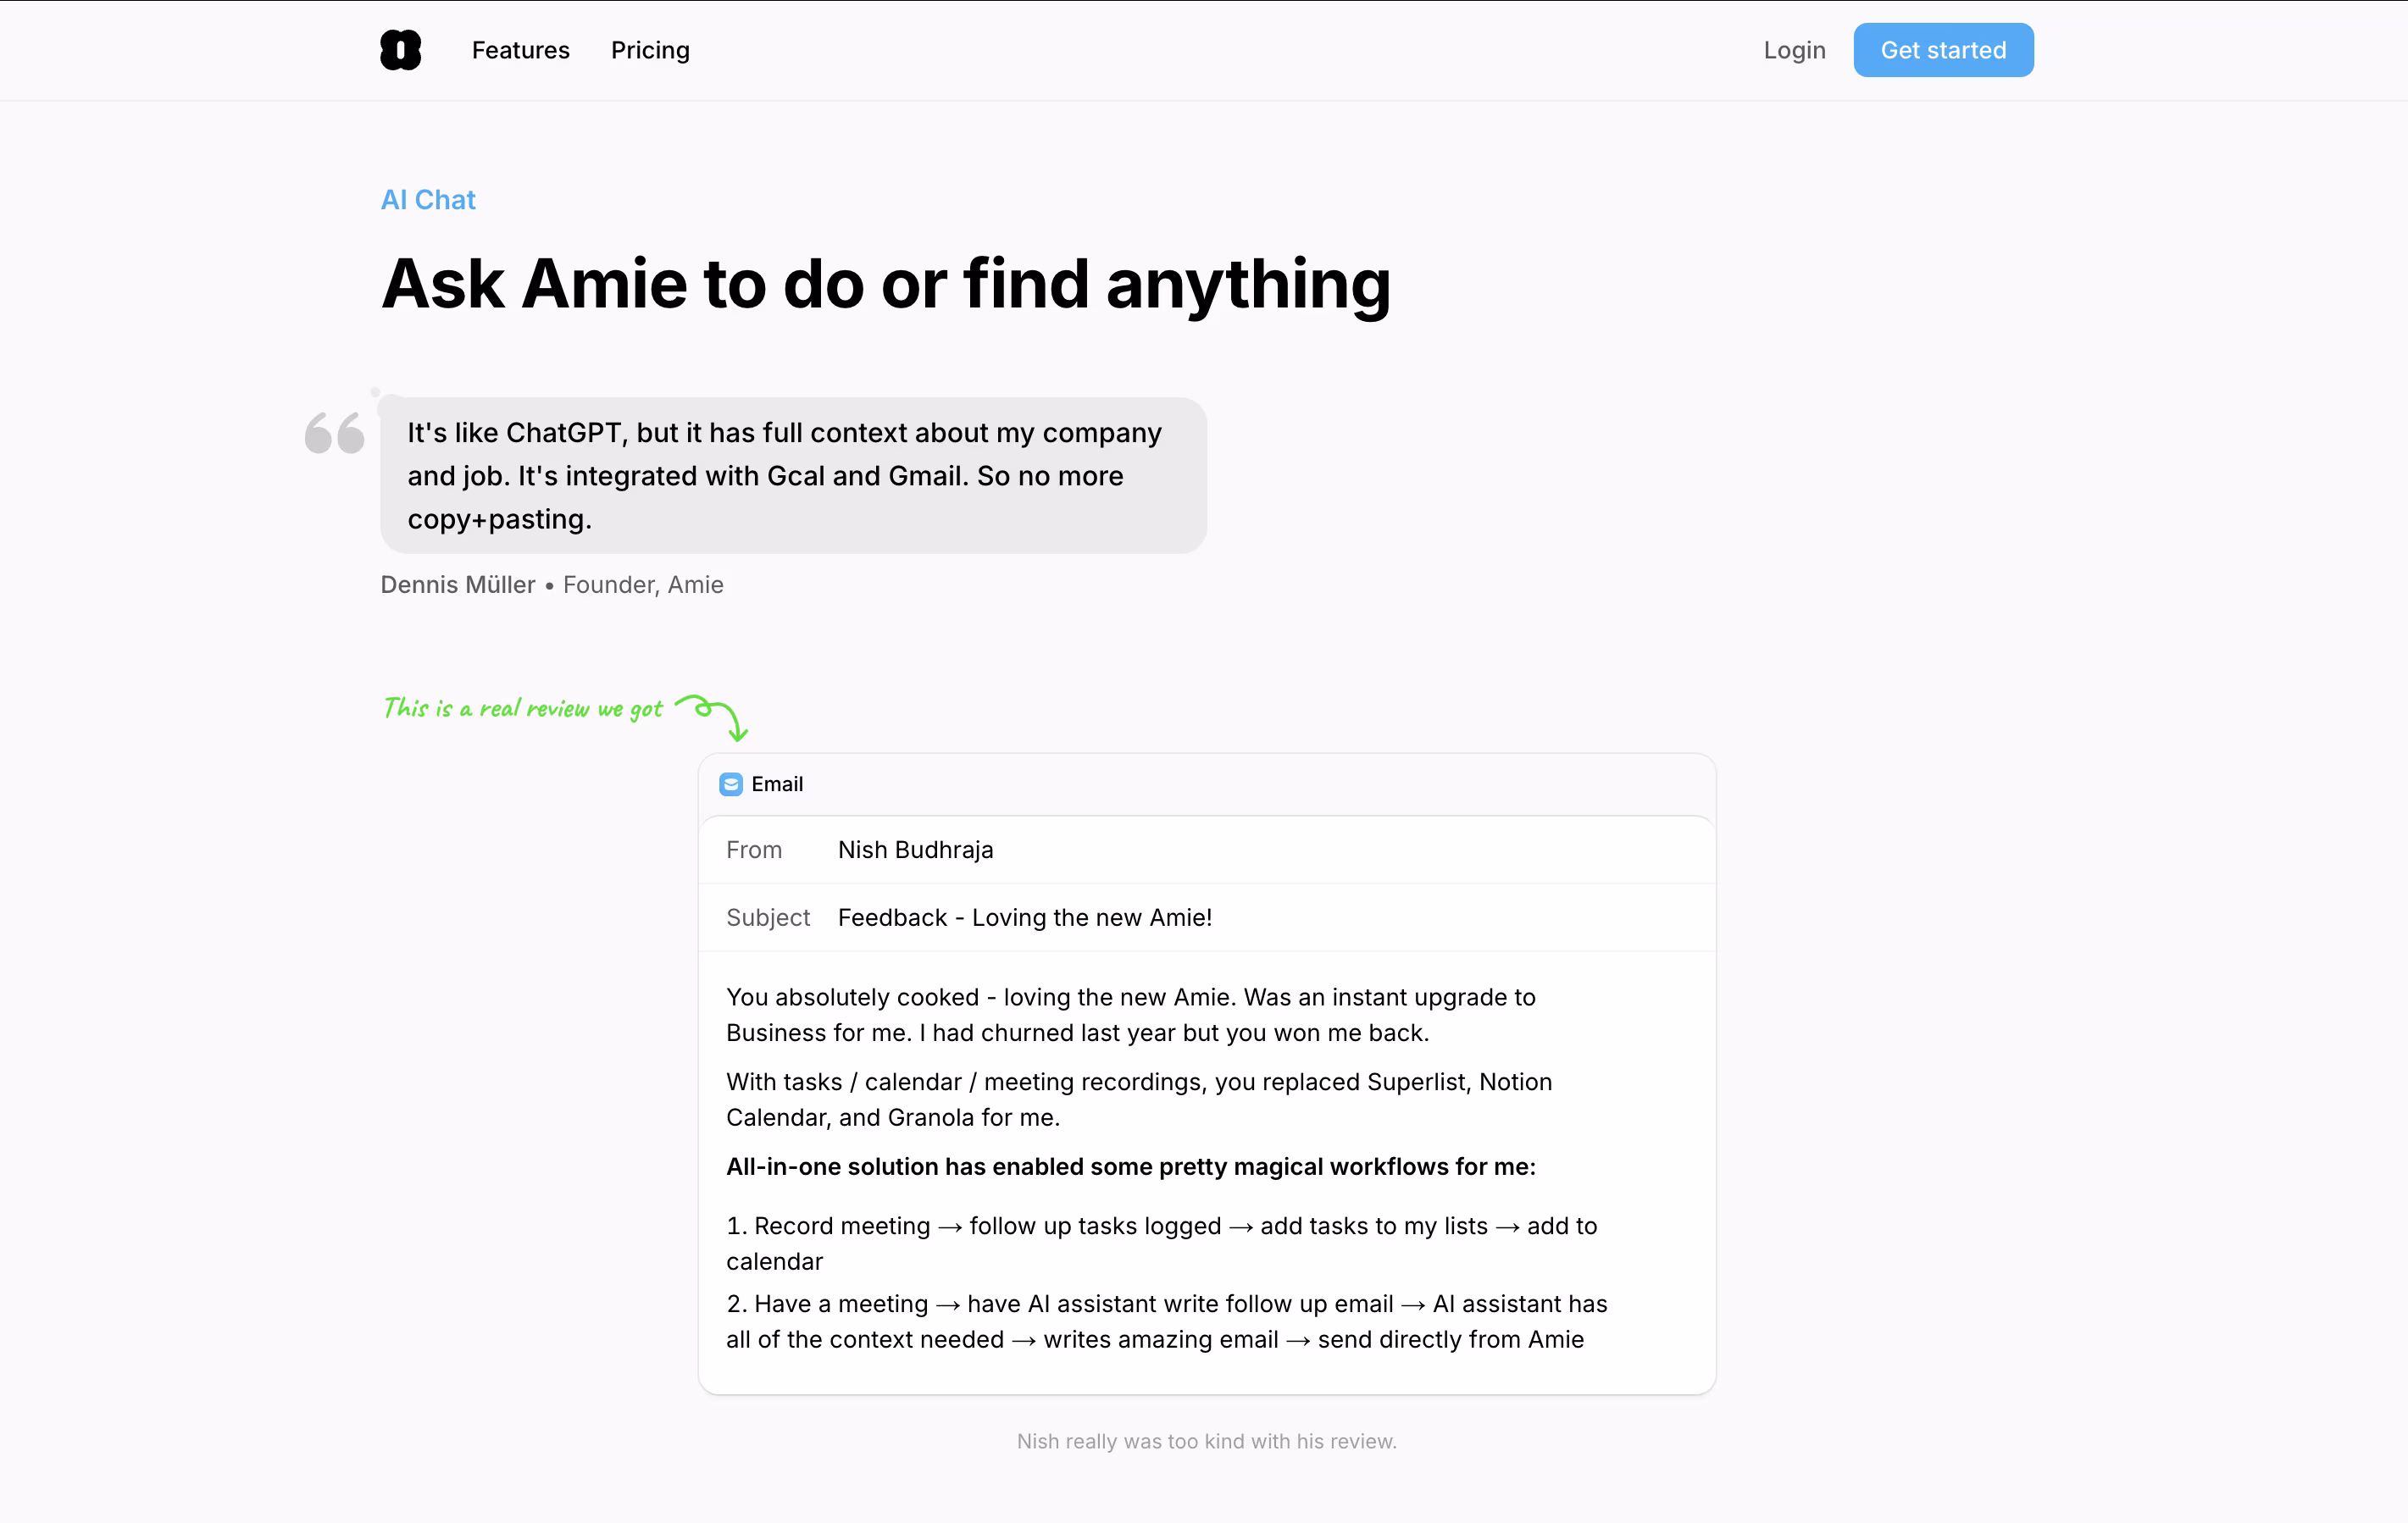This screenshot has height=1523, width=2408.
Task: Open the Features menu item
Action: click(x=520, y=50)
